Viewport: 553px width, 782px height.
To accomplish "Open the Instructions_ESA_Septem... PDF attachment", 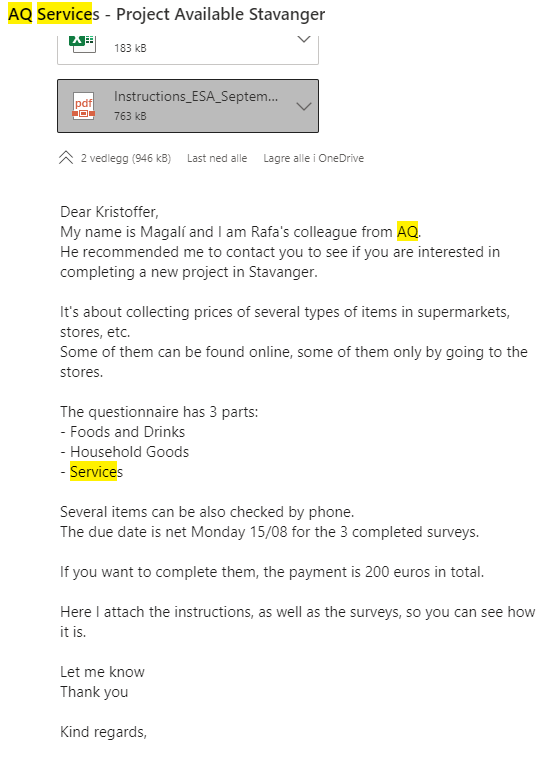I will pyautogui.click(x=188, y=106).
